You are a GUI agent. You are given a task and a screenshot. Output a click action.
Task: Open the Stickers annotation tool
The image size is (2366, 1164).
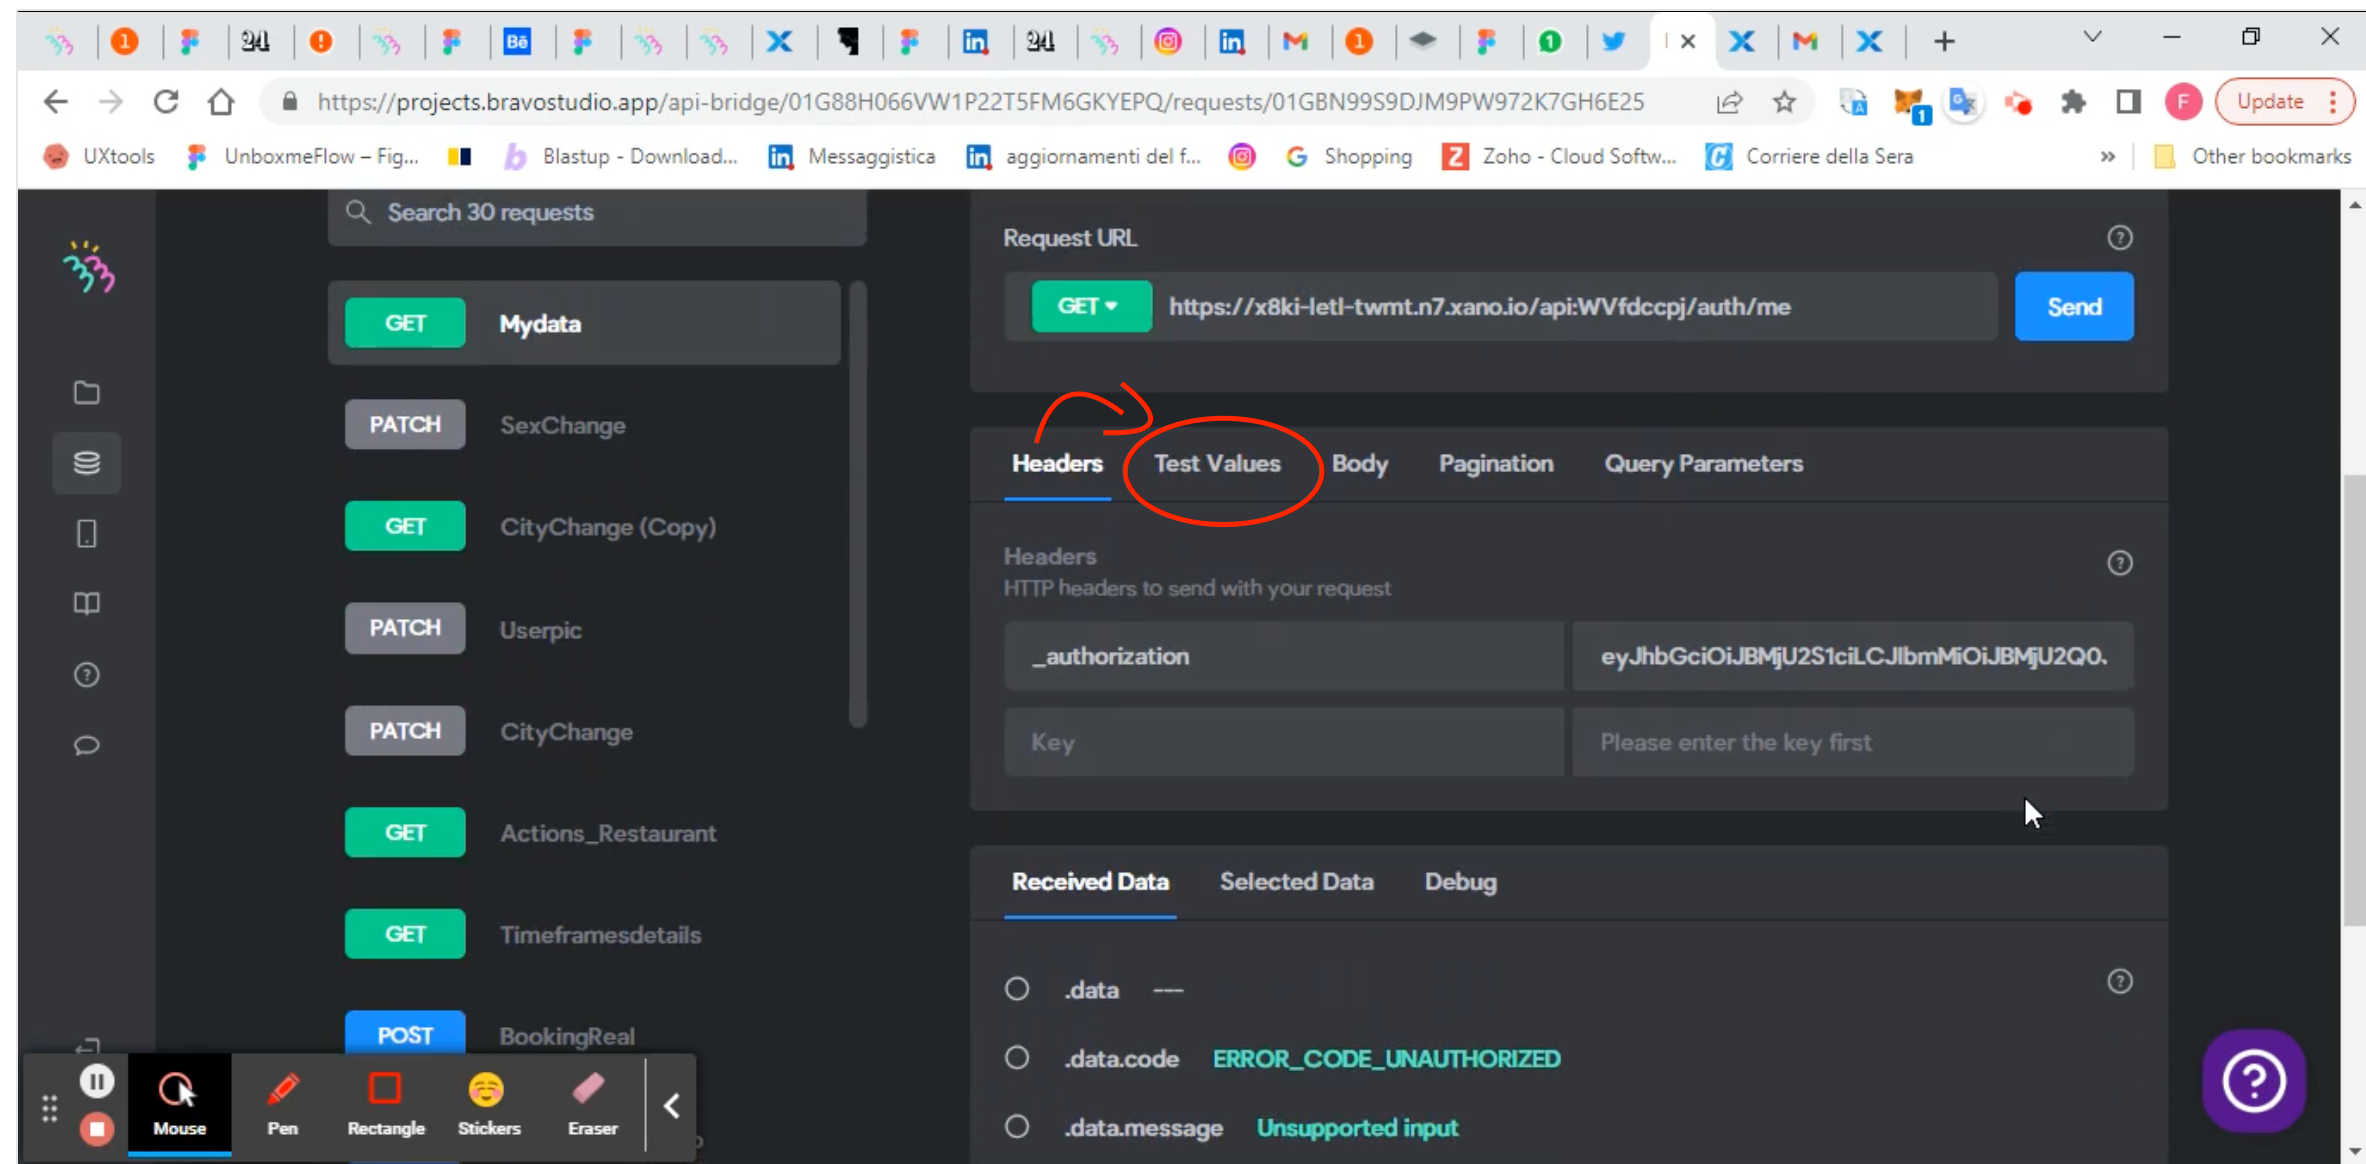pos(488,1104)
